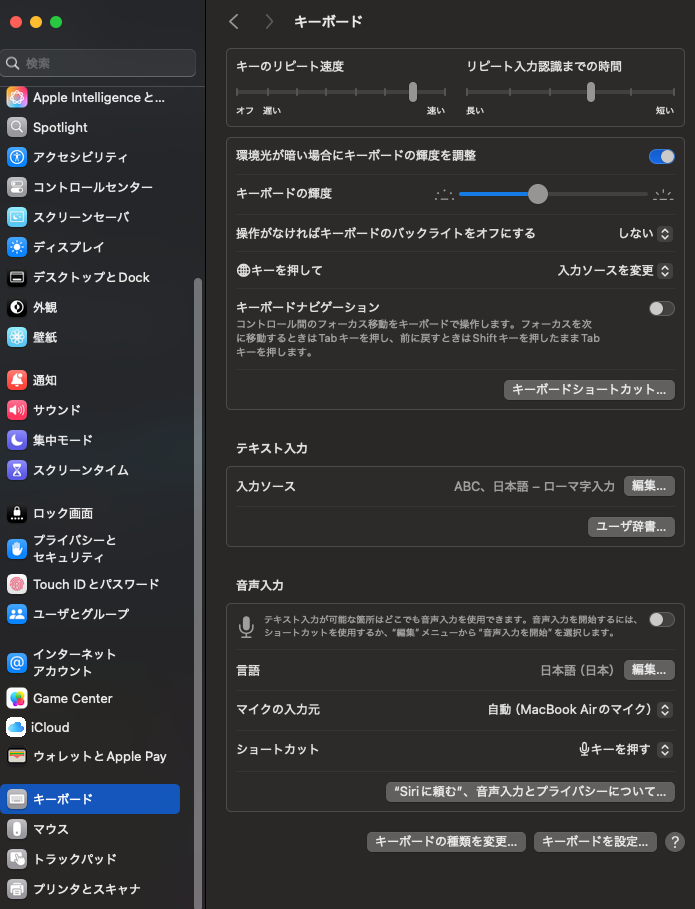The image size is (695, 909).
Task: Click the インターネットアカウント @ icon
Action: [17, 663]
